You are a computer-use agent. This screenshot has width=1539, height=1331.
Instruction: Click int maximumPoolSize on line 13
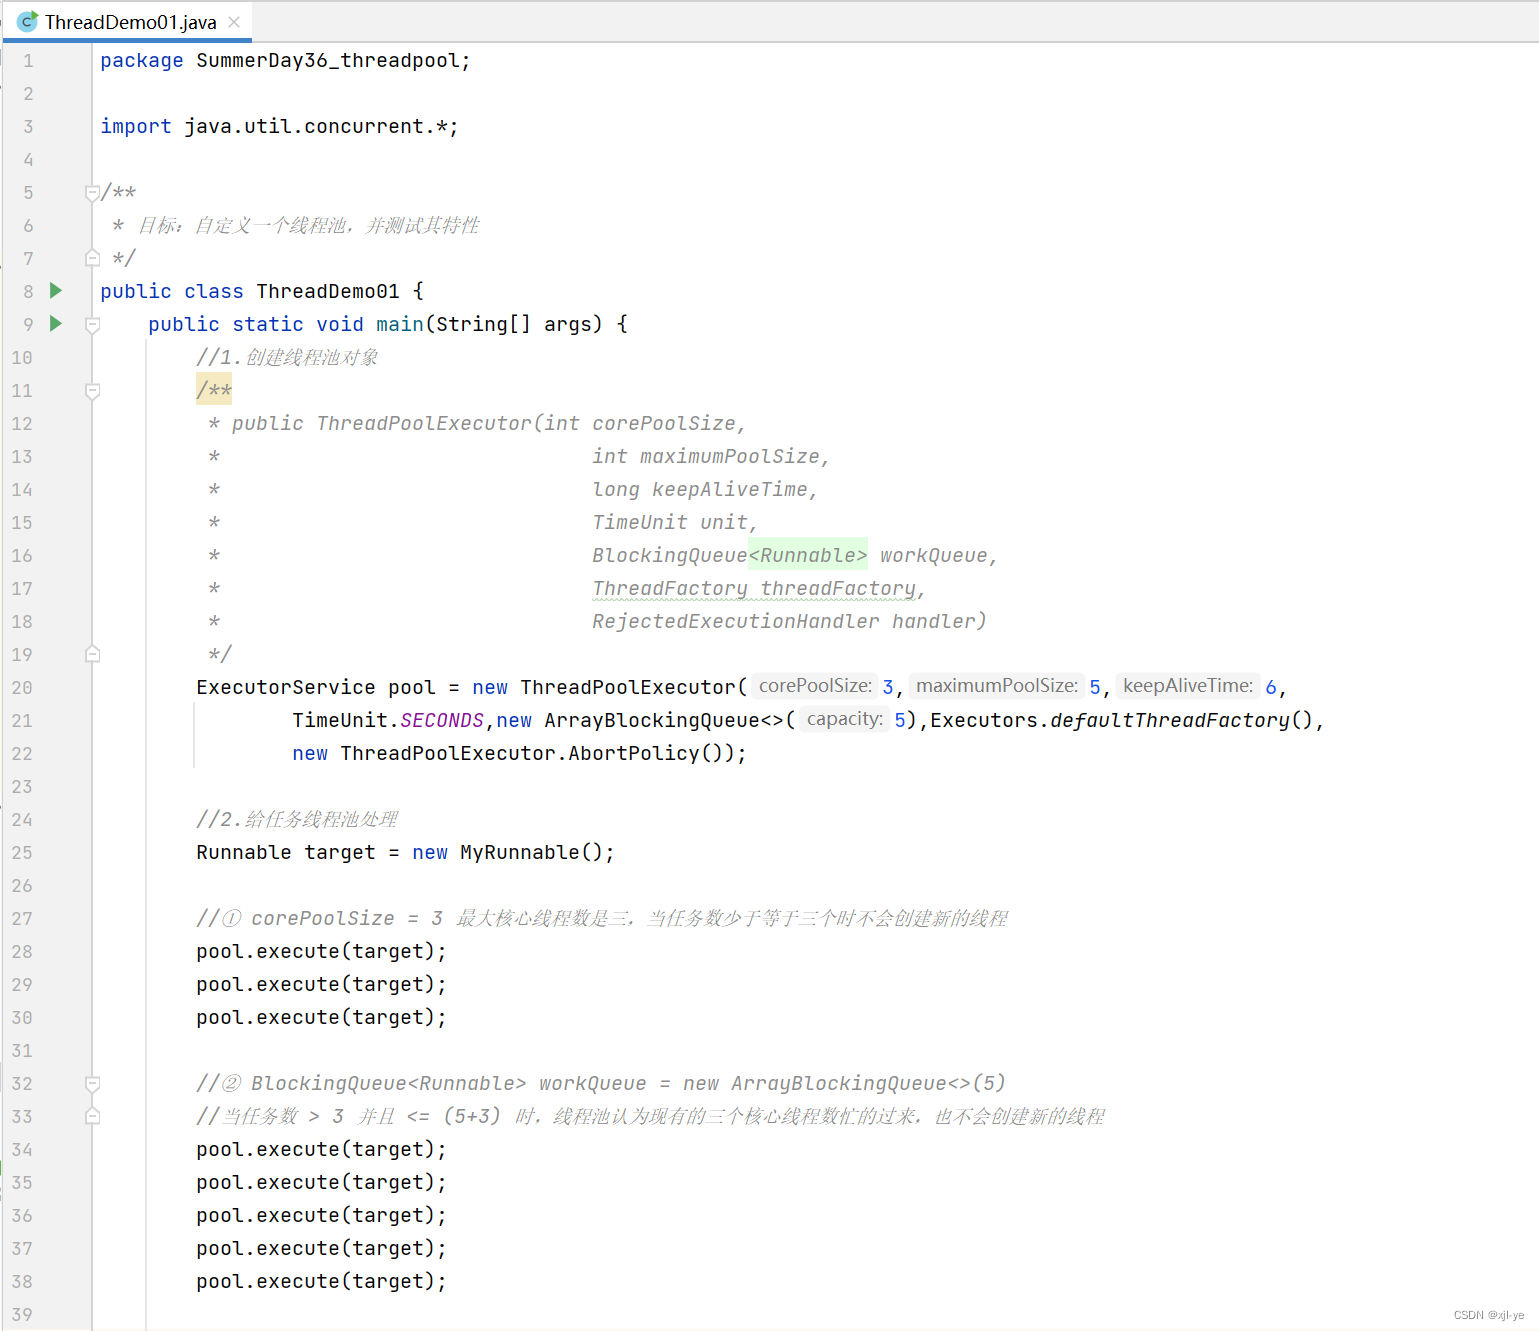[705, 456]
